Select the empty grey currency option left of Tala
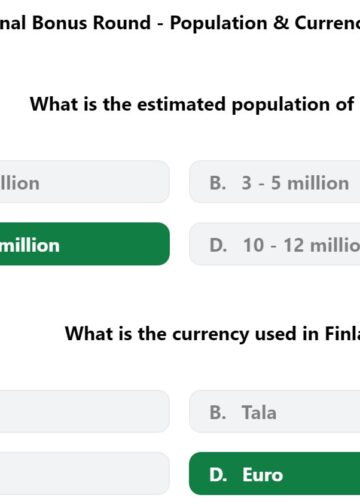This screenshot has width=360, height=504. coord(85,412)
